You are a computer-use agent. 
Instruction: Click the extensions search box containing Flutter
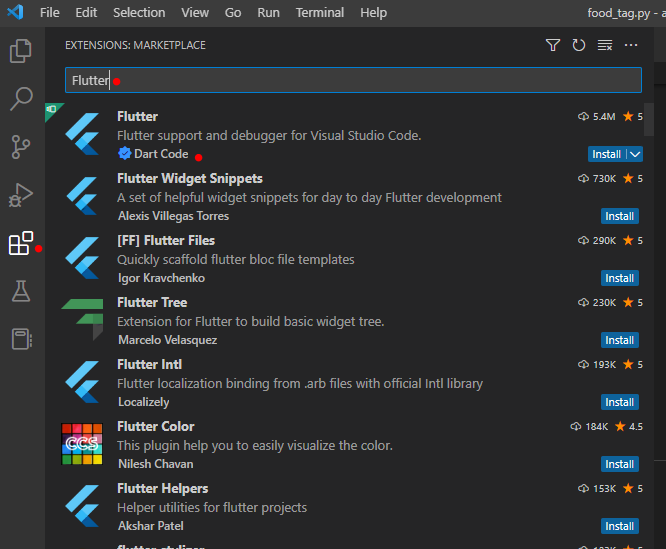pos(353,80)
